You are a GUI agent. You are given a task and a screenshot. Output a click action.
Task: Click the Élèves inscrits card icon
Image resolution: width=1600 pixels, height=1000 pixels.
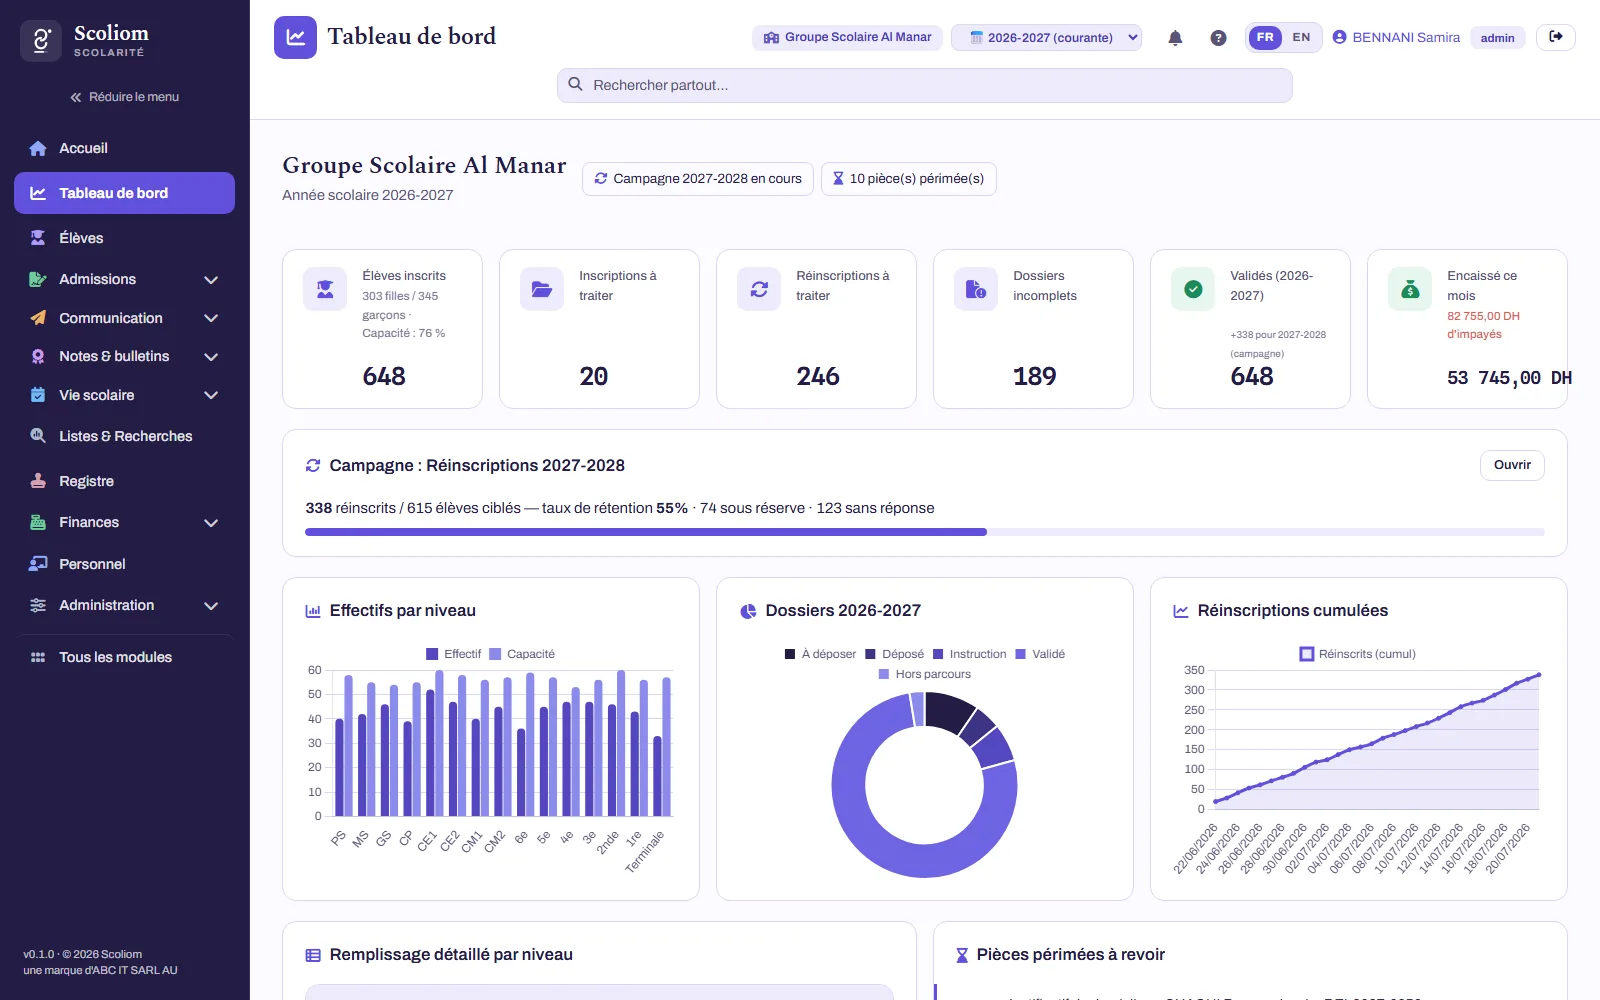pyautogui.click(x=325, y=289)
